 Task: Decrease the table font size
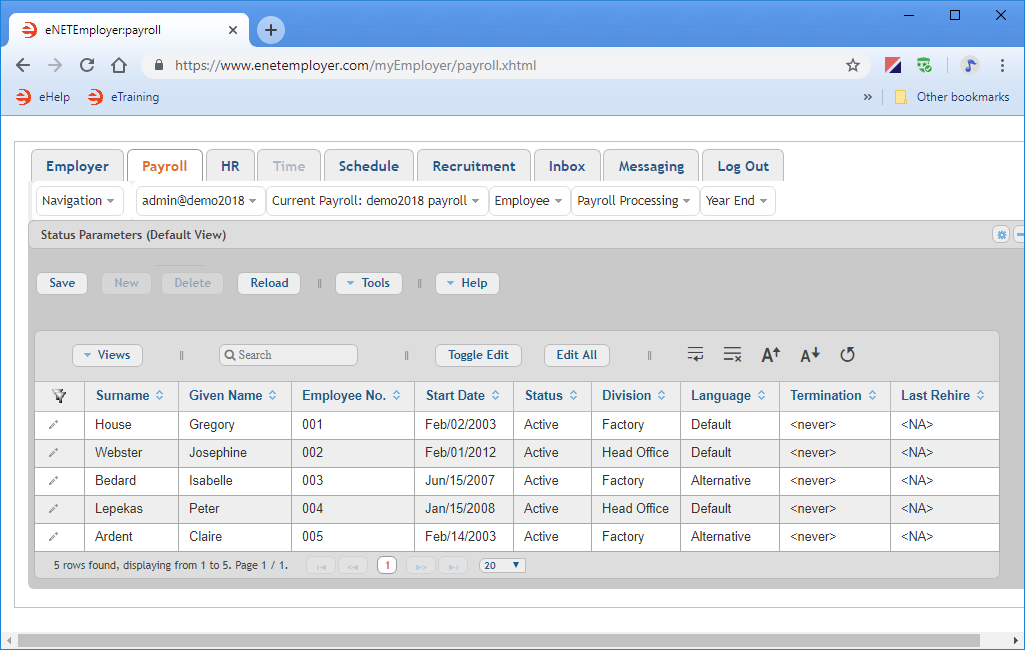tap(809, 355)
